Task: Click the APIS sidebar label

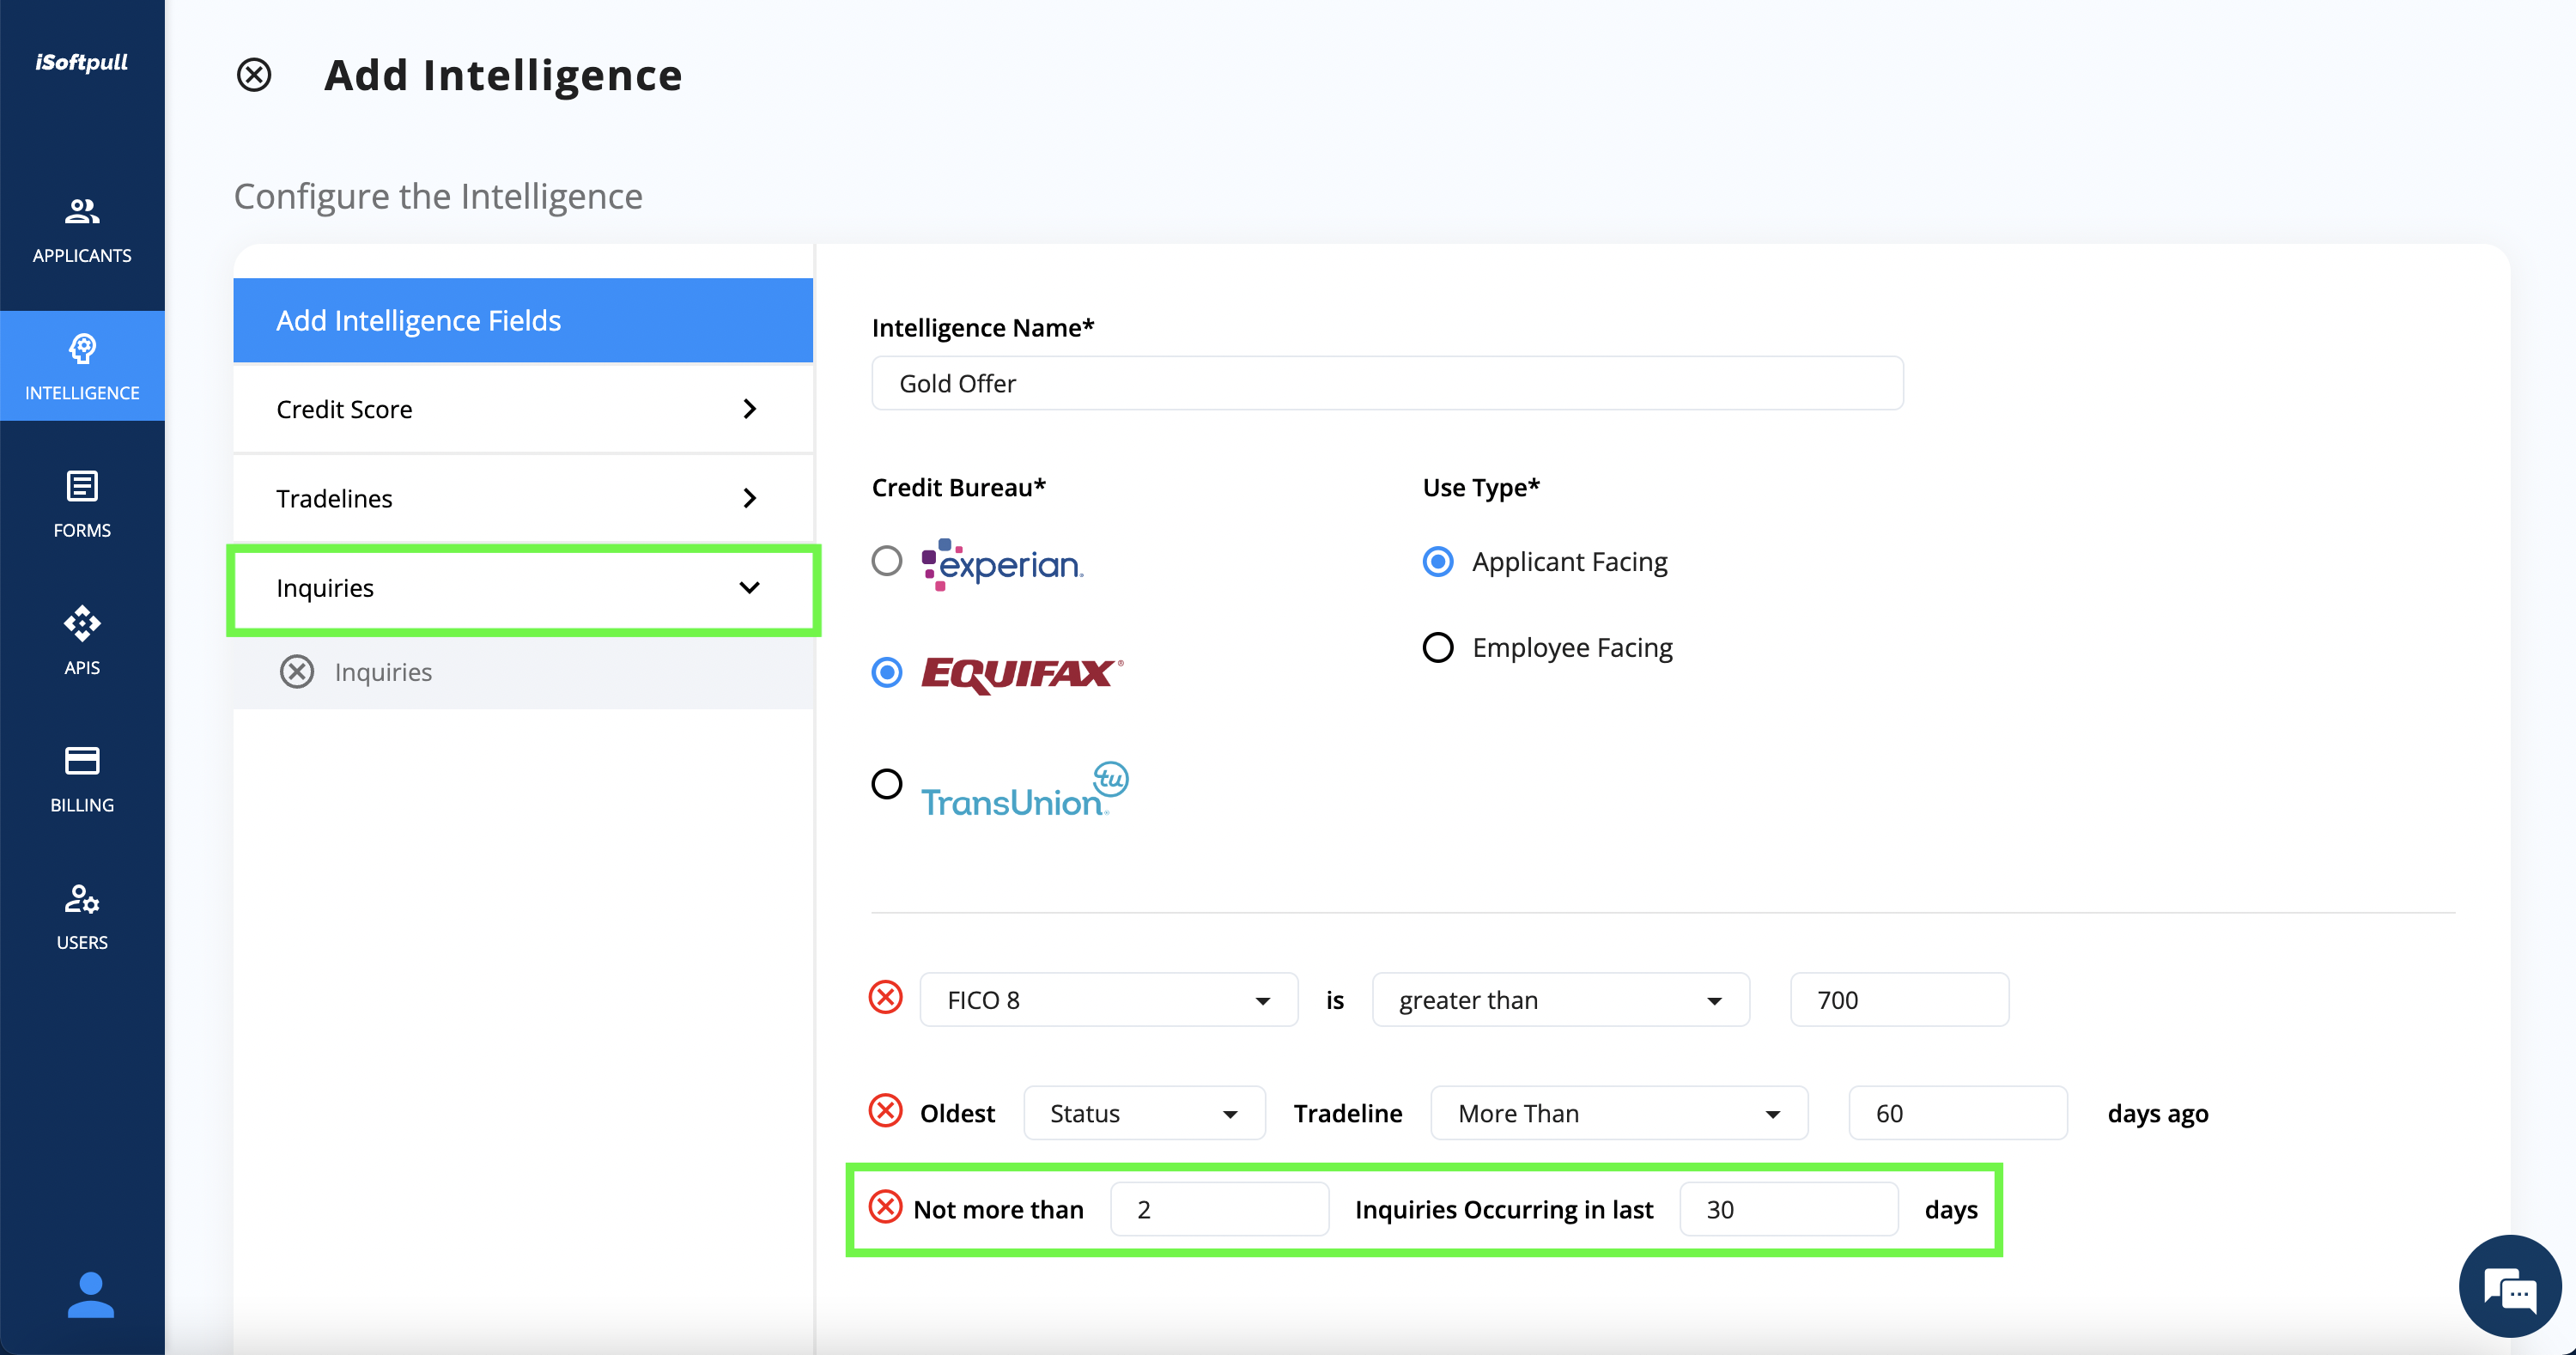Action: point(82,668)
